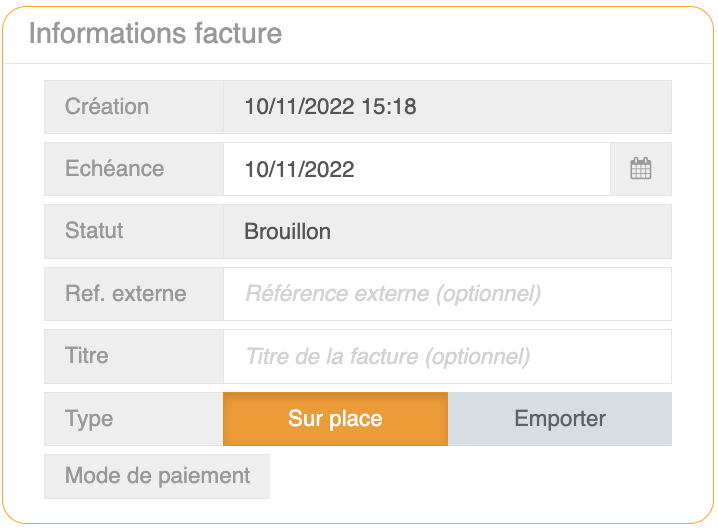Select the 'Sur place' invoice type
This screenshot has height=532, width=718.
pyautogui.click(x=335, y=418)
